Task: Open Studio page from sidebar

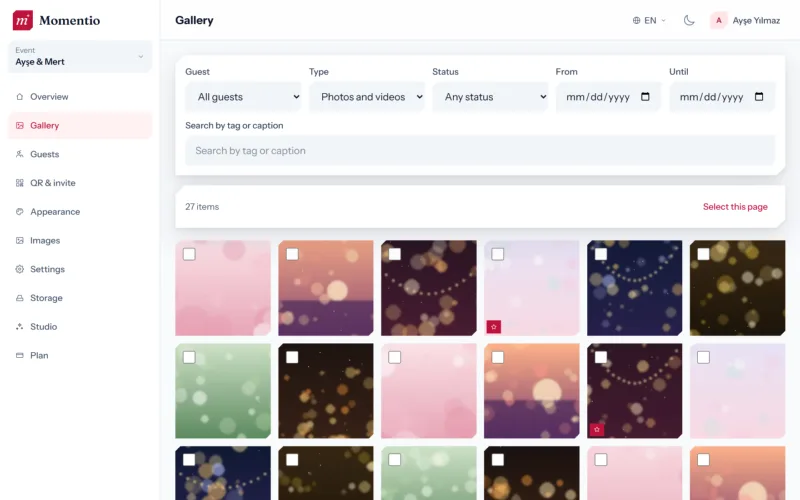Action: (80, 327)
